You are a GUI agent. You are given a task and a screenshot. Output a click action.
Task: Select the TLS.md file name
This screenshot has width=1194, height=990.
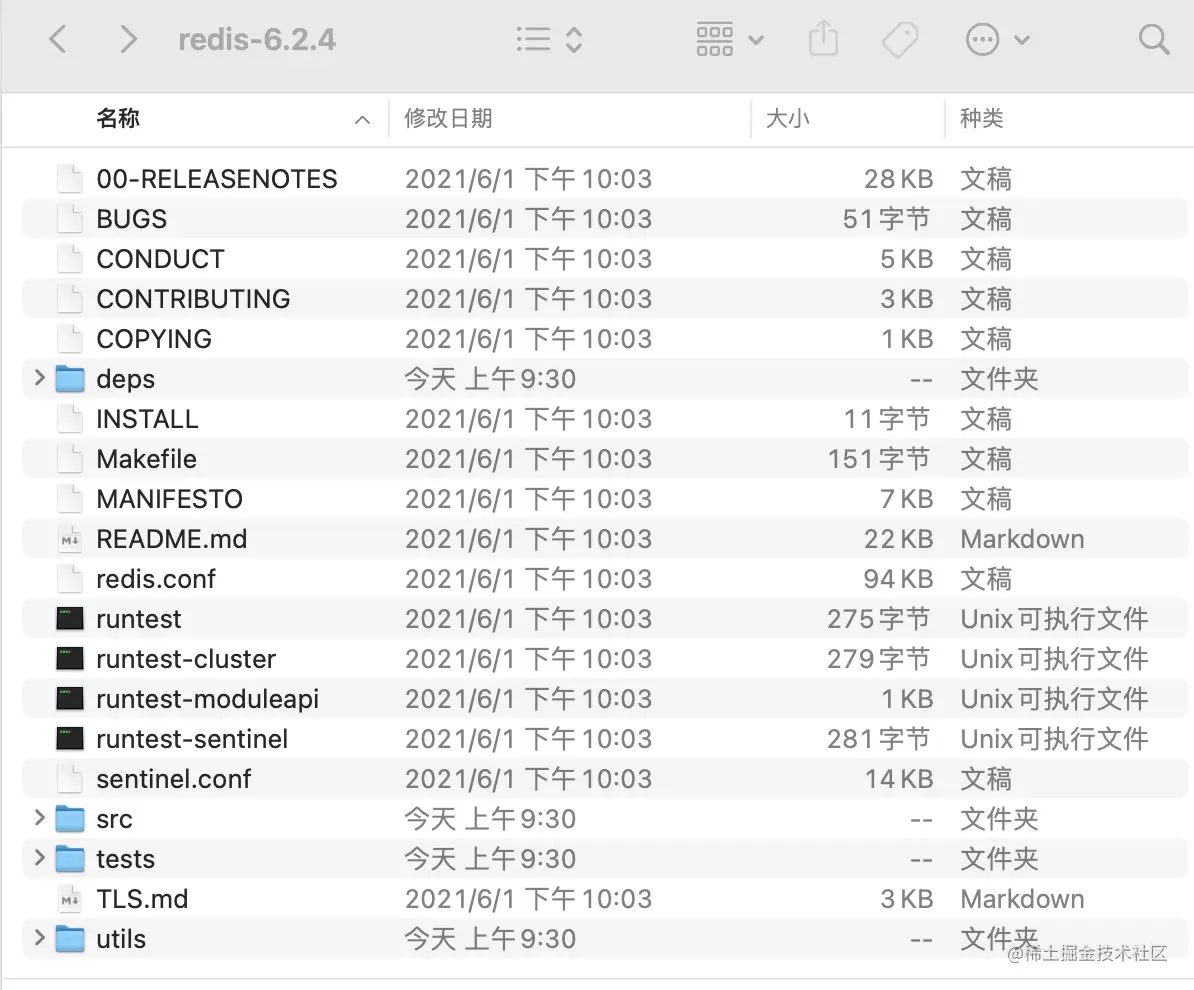coord(142,899)
